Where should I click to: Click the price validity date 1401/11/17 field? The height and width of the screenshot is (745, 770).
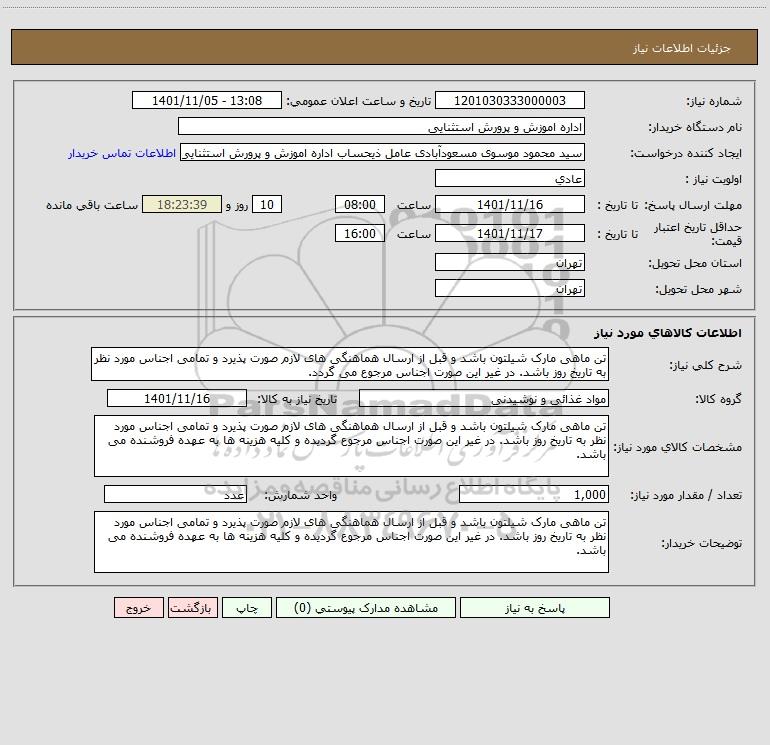pos(510,233)
